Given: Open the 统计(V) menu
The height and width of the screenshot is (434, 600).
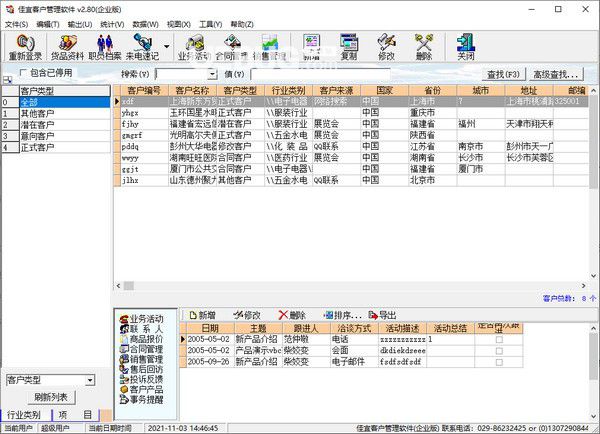Looking at the screenshot, I should [x=112, y=24].
